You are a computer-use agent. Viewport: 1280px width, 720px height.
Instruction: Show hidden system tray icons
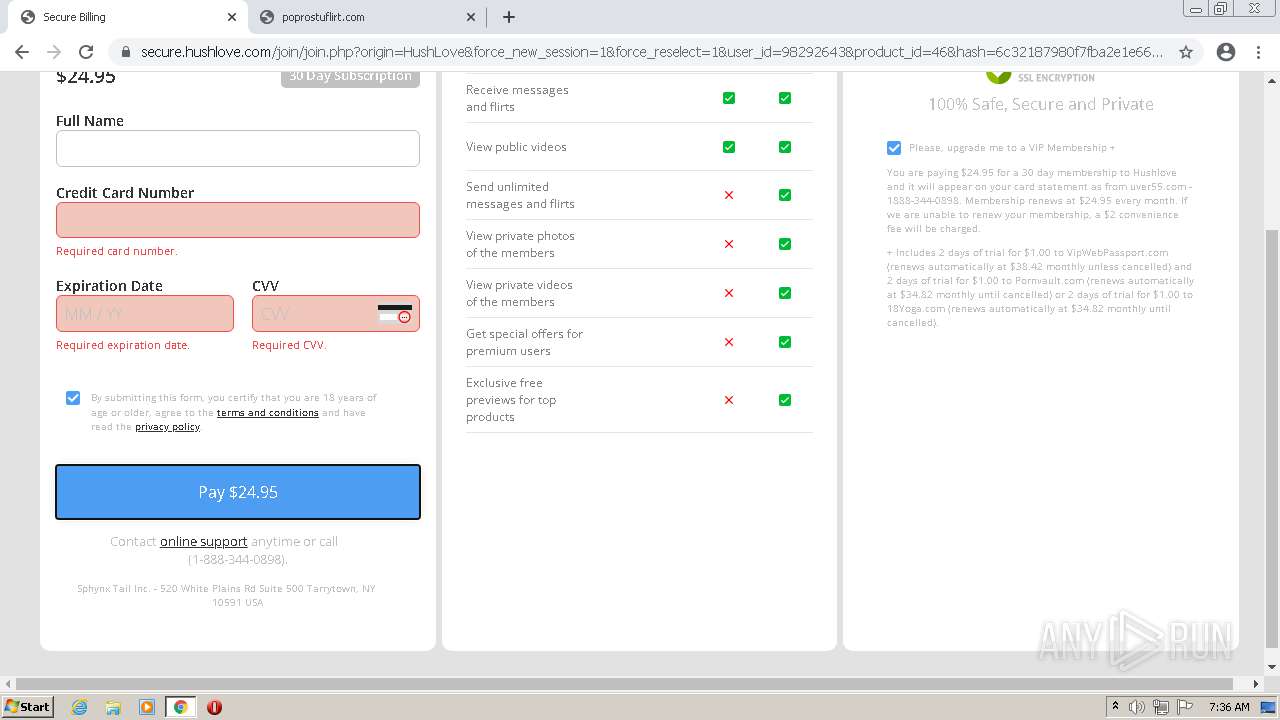(1115, 707)
